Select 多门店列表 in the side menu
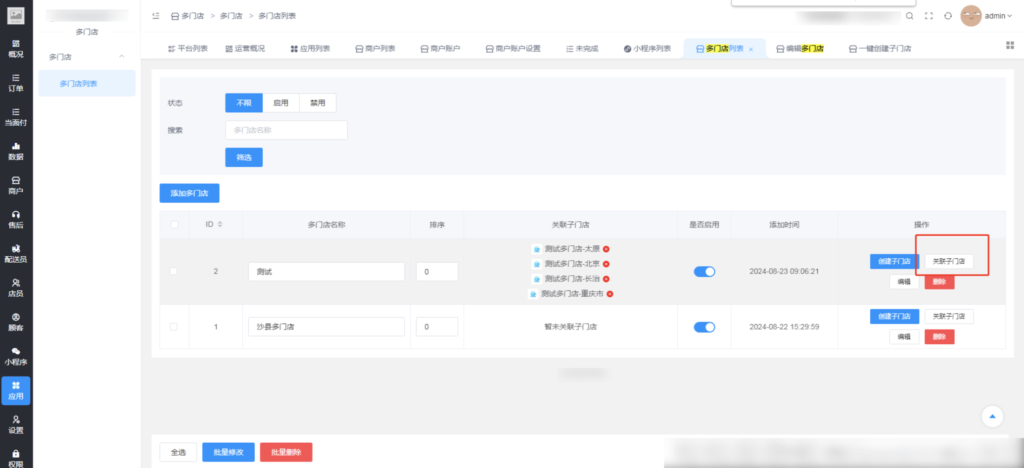 point(87,84)
